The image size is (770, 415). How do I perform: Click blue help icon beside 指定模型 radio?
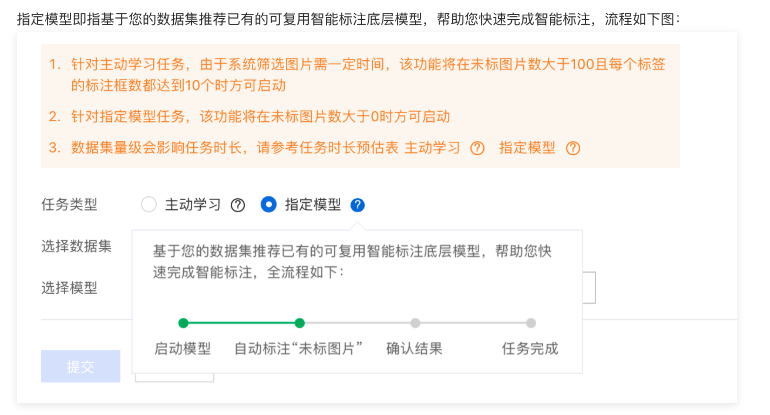(358, 205)
